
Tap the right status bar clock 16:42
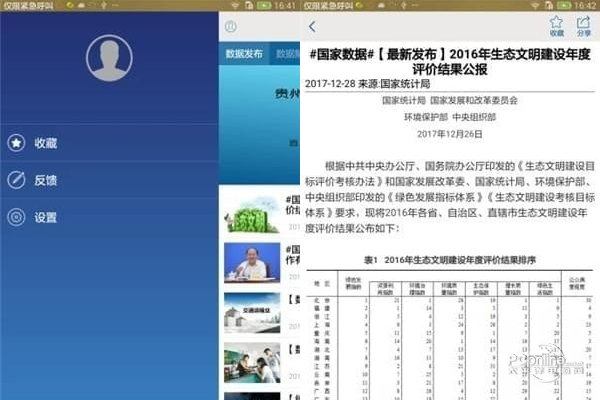[x=585, y=5]
